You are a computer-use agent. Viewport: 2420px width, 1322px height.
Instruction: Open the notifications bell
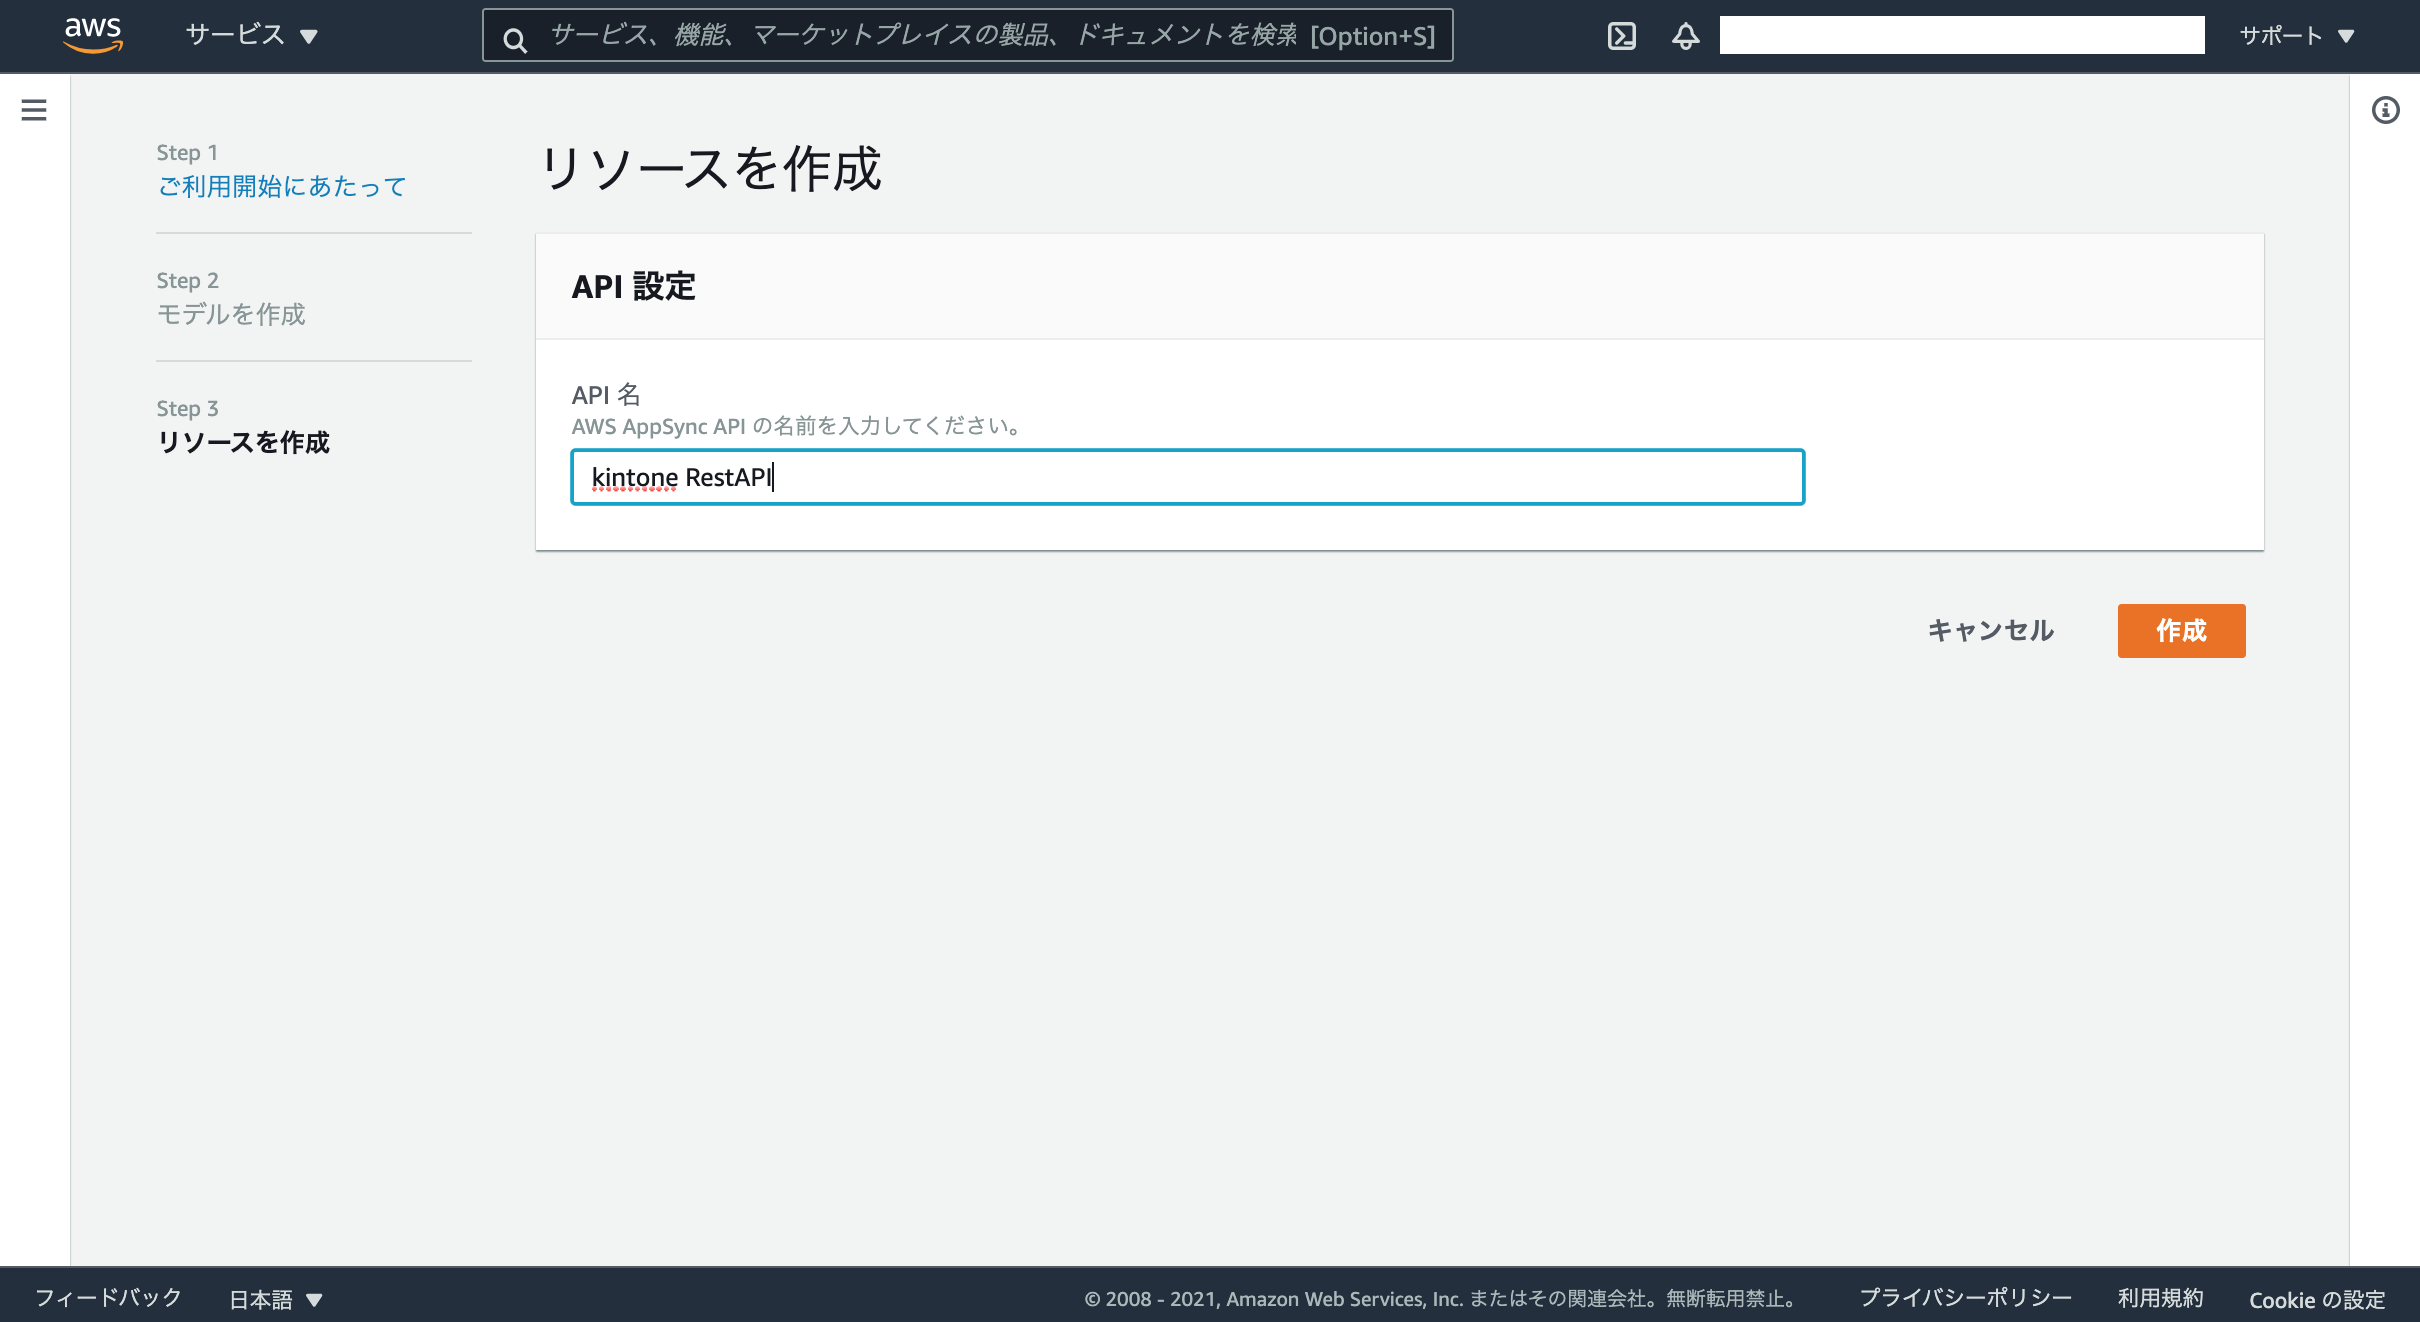pyautogui.click(x=1684, y=34)
